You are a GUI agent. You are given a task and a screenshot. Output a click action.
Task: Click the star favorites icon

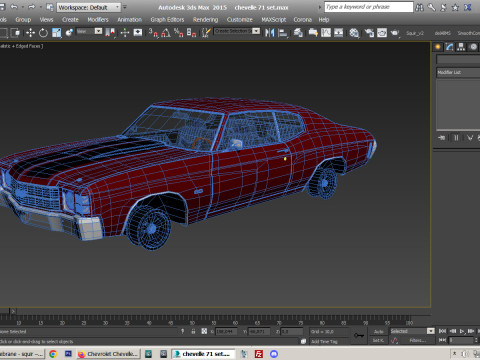[x=455, y=7]
